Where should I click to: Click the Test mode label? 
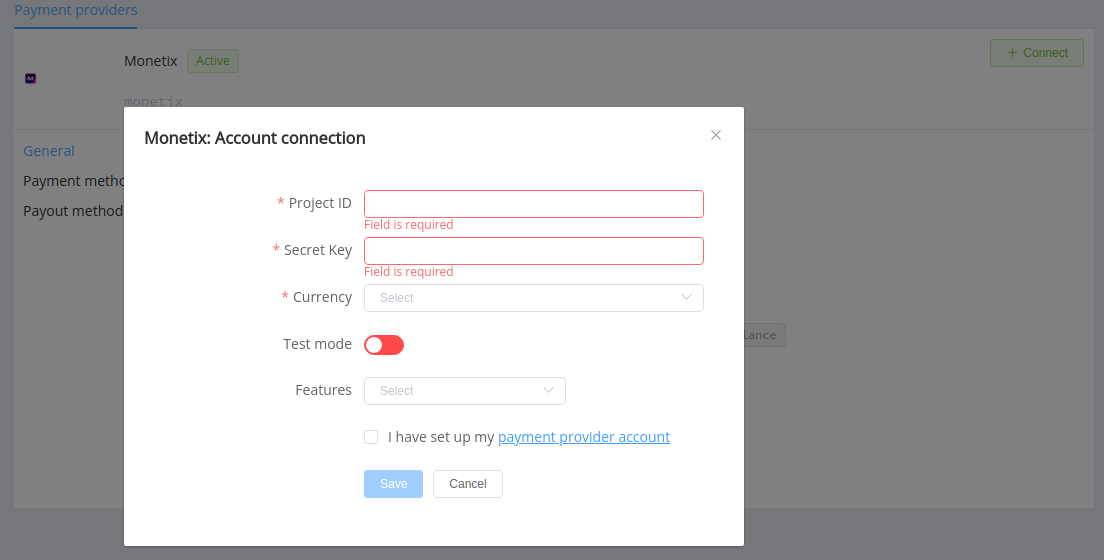coord(318,344)
